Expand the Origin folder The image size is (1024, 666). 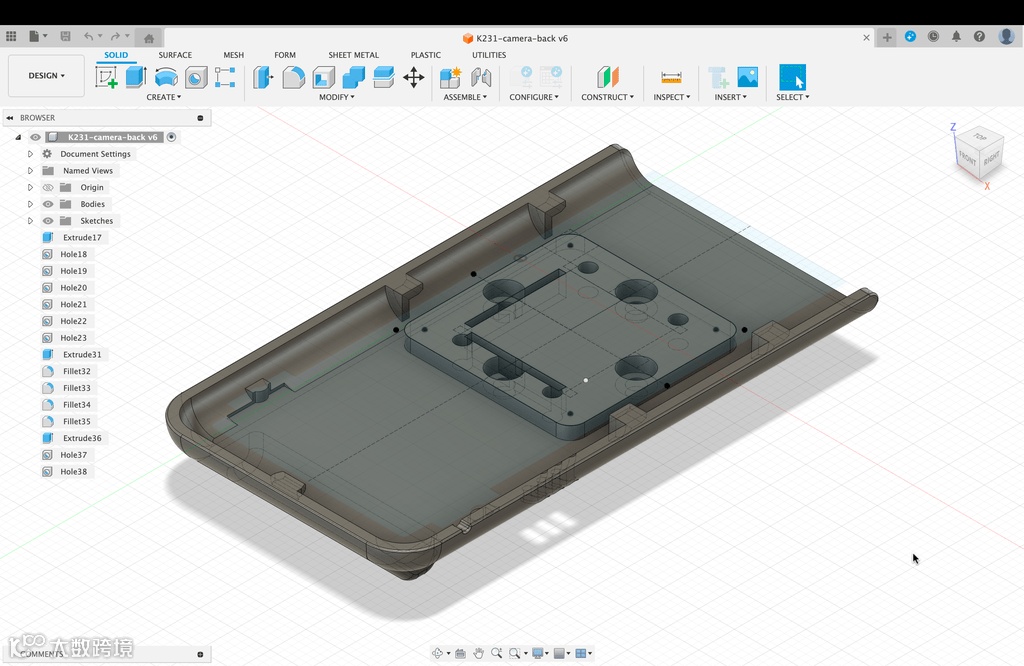(x=30, y=187)
